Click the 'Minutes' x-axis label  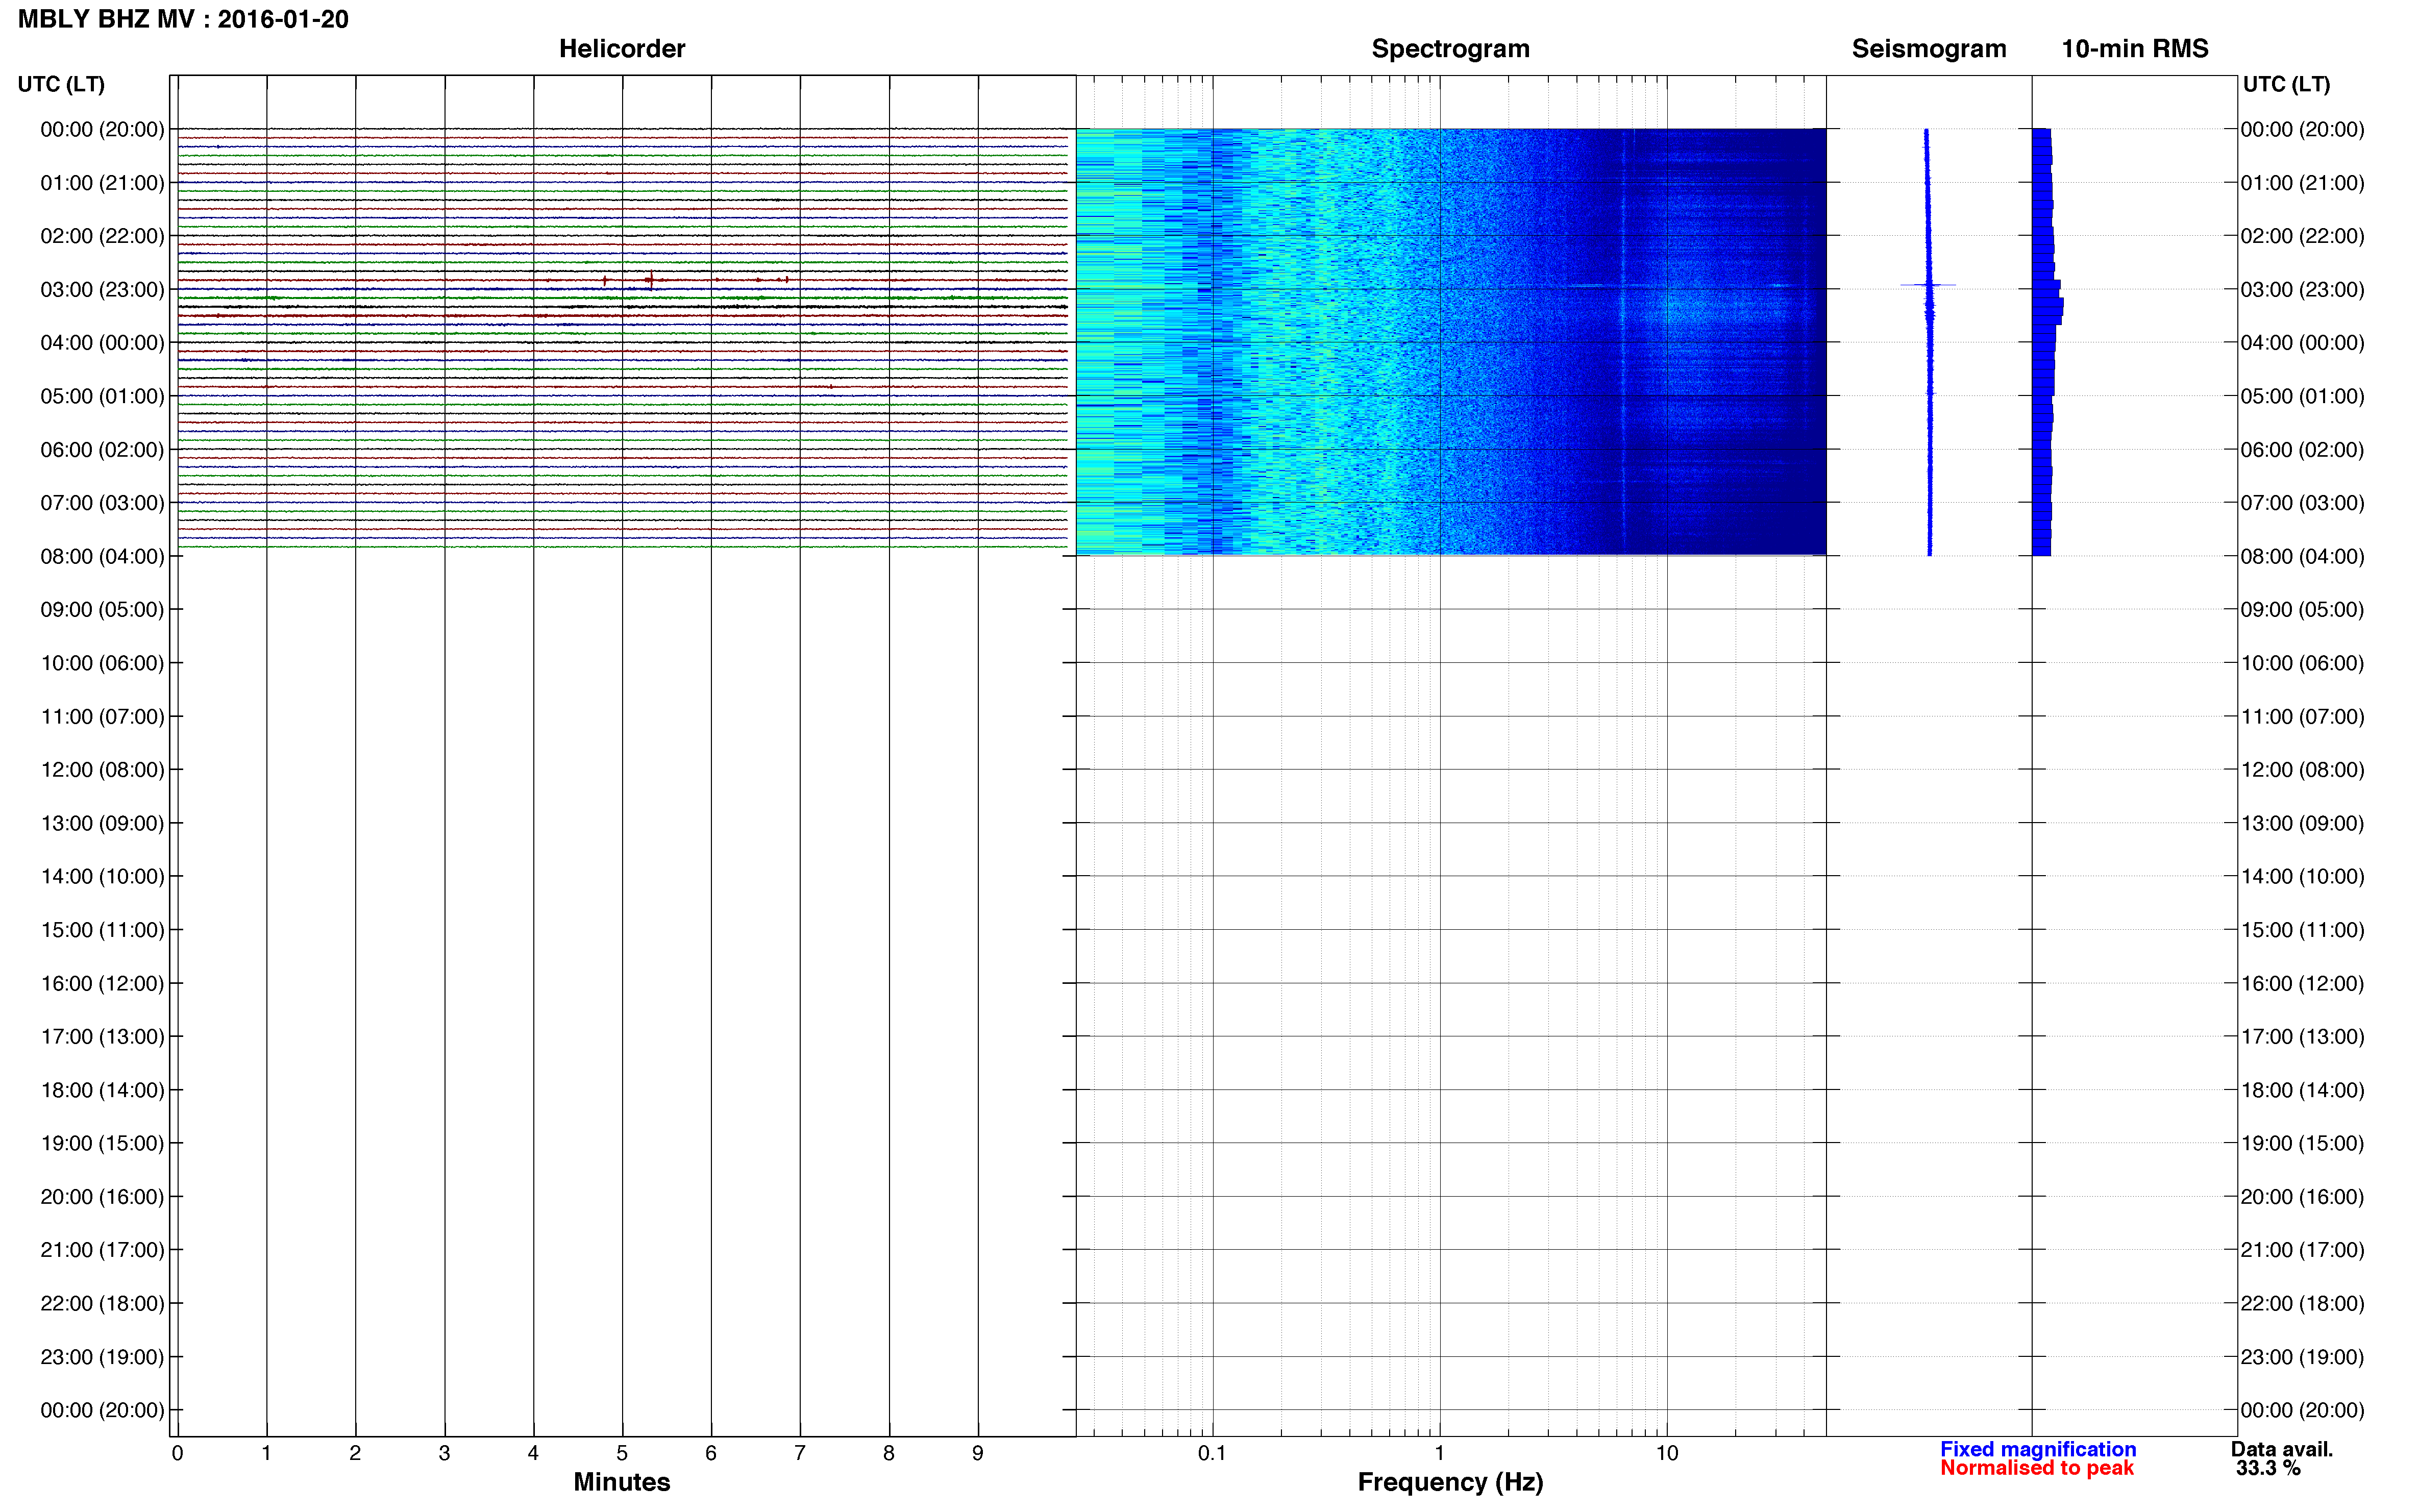(621, 1482)
